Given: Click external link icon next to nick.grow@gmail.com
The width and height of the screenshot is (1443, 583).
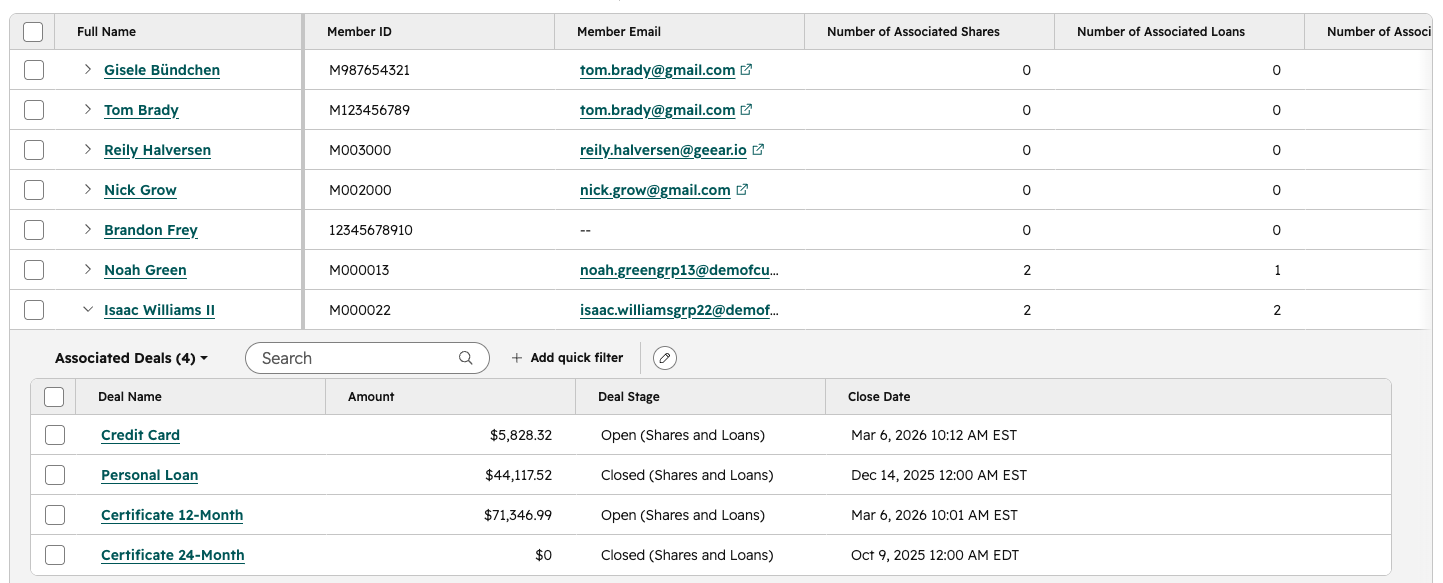Looking at the screenshot, I should 742,190.
